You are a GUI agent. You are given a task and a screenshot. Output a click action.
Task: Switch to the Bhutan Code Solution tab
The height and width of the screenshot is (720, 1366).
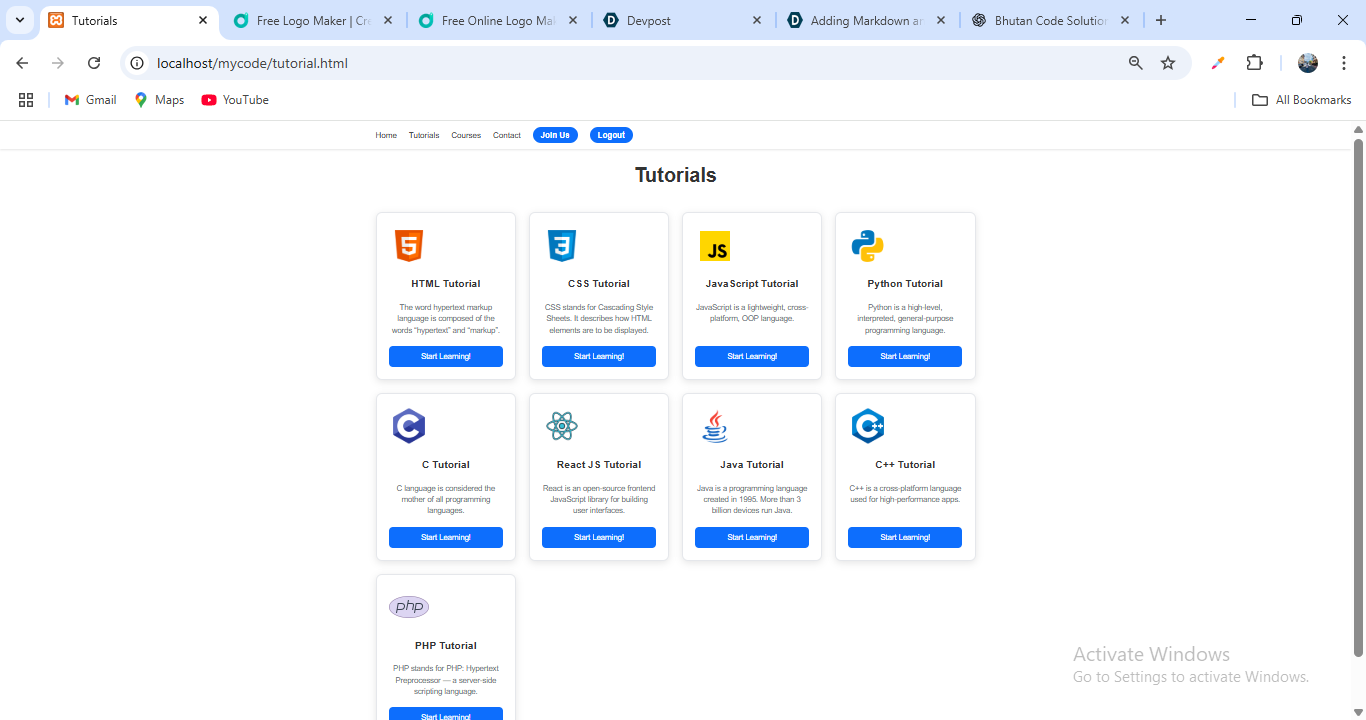1051,20
